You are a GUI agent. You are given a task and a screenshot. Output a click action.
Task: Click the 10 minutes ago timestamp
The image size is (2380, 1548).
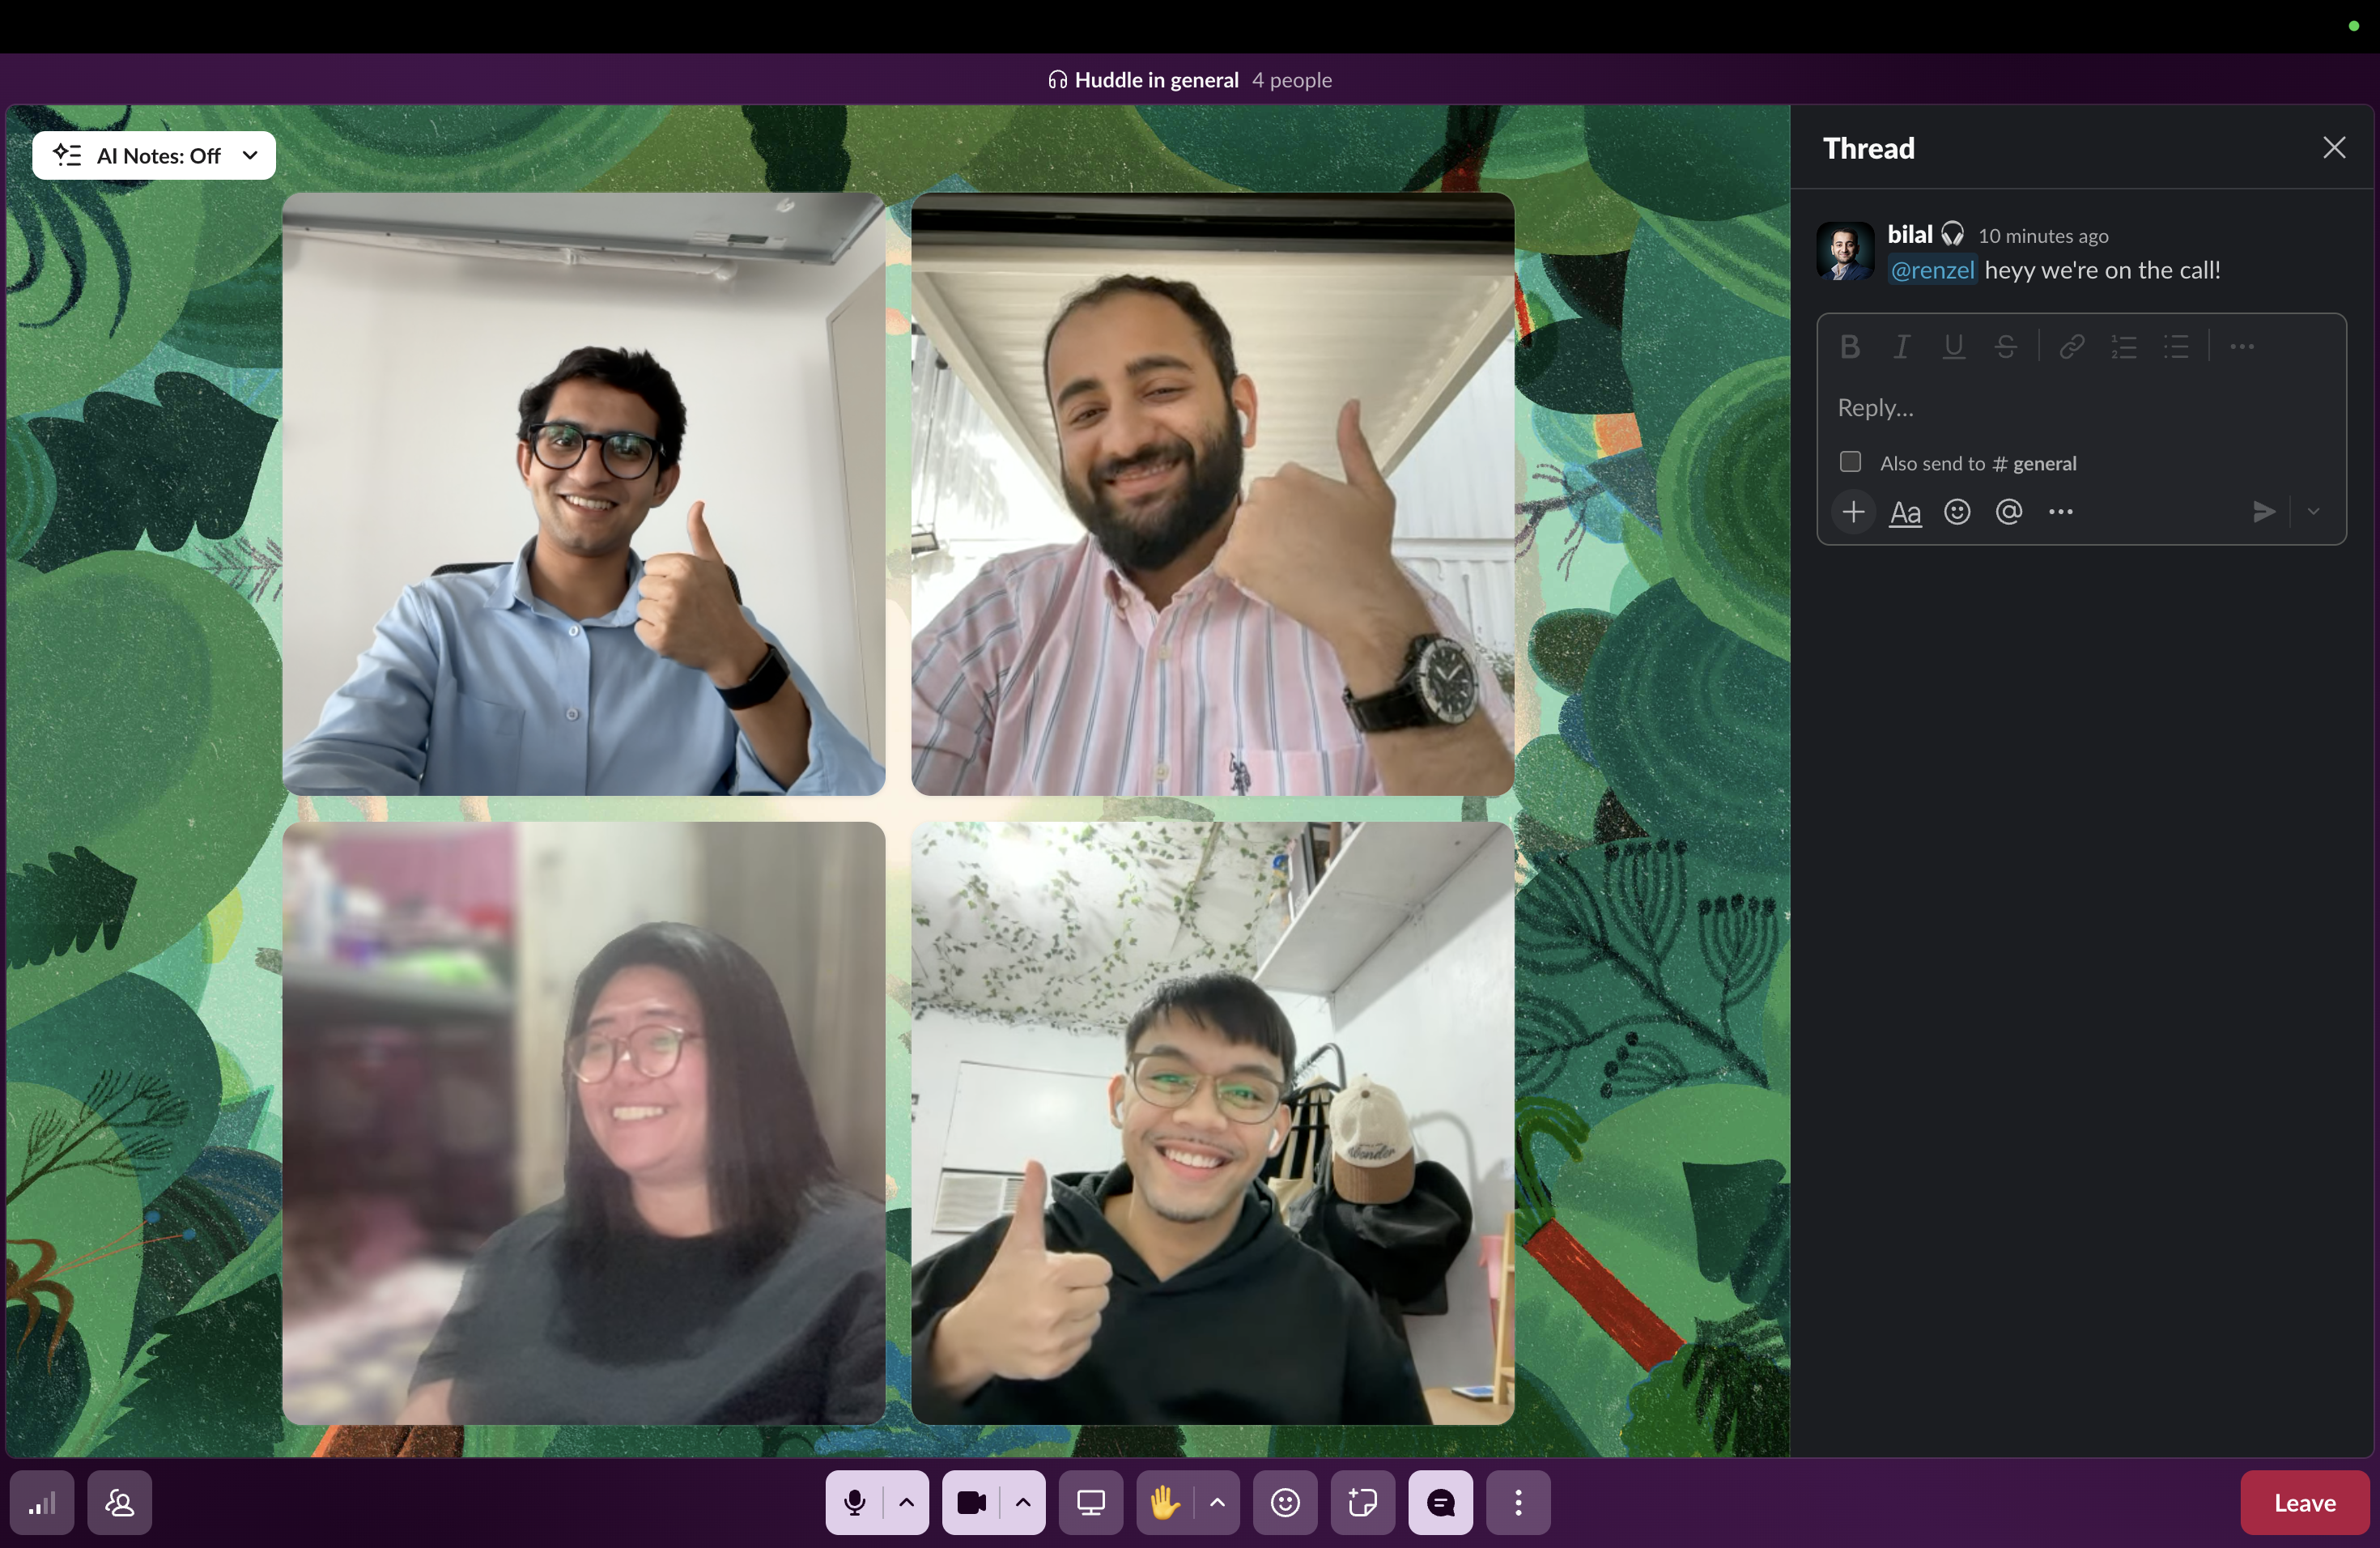click(2043, 236)
